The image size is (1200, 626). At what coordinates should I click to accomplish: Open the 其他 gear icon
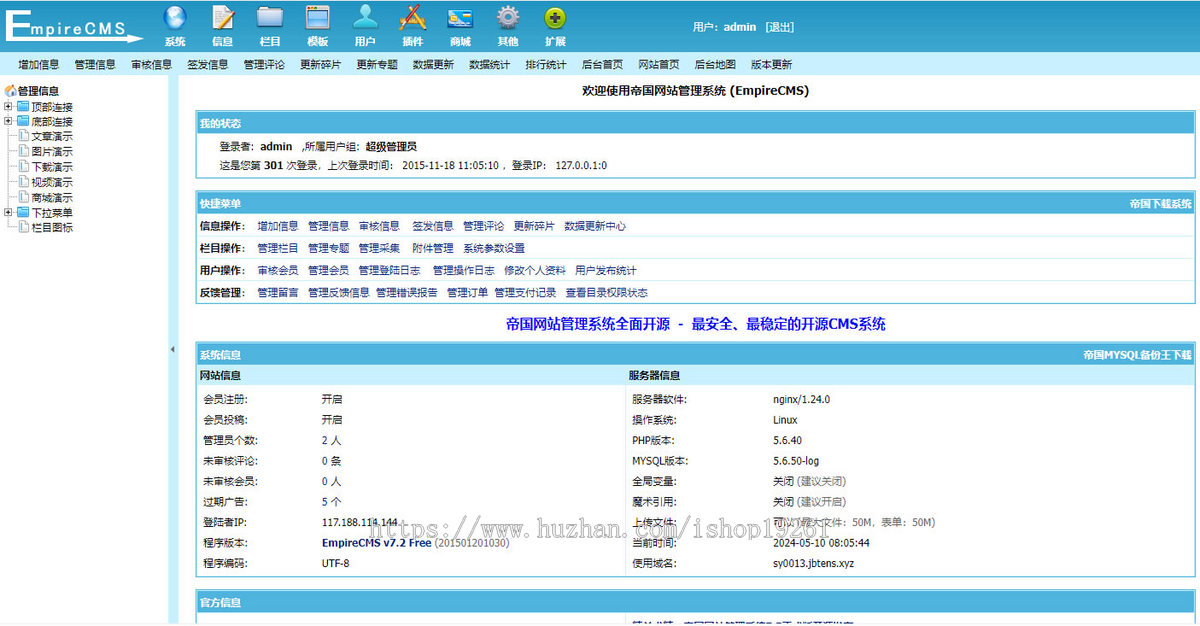click(508, 18)
